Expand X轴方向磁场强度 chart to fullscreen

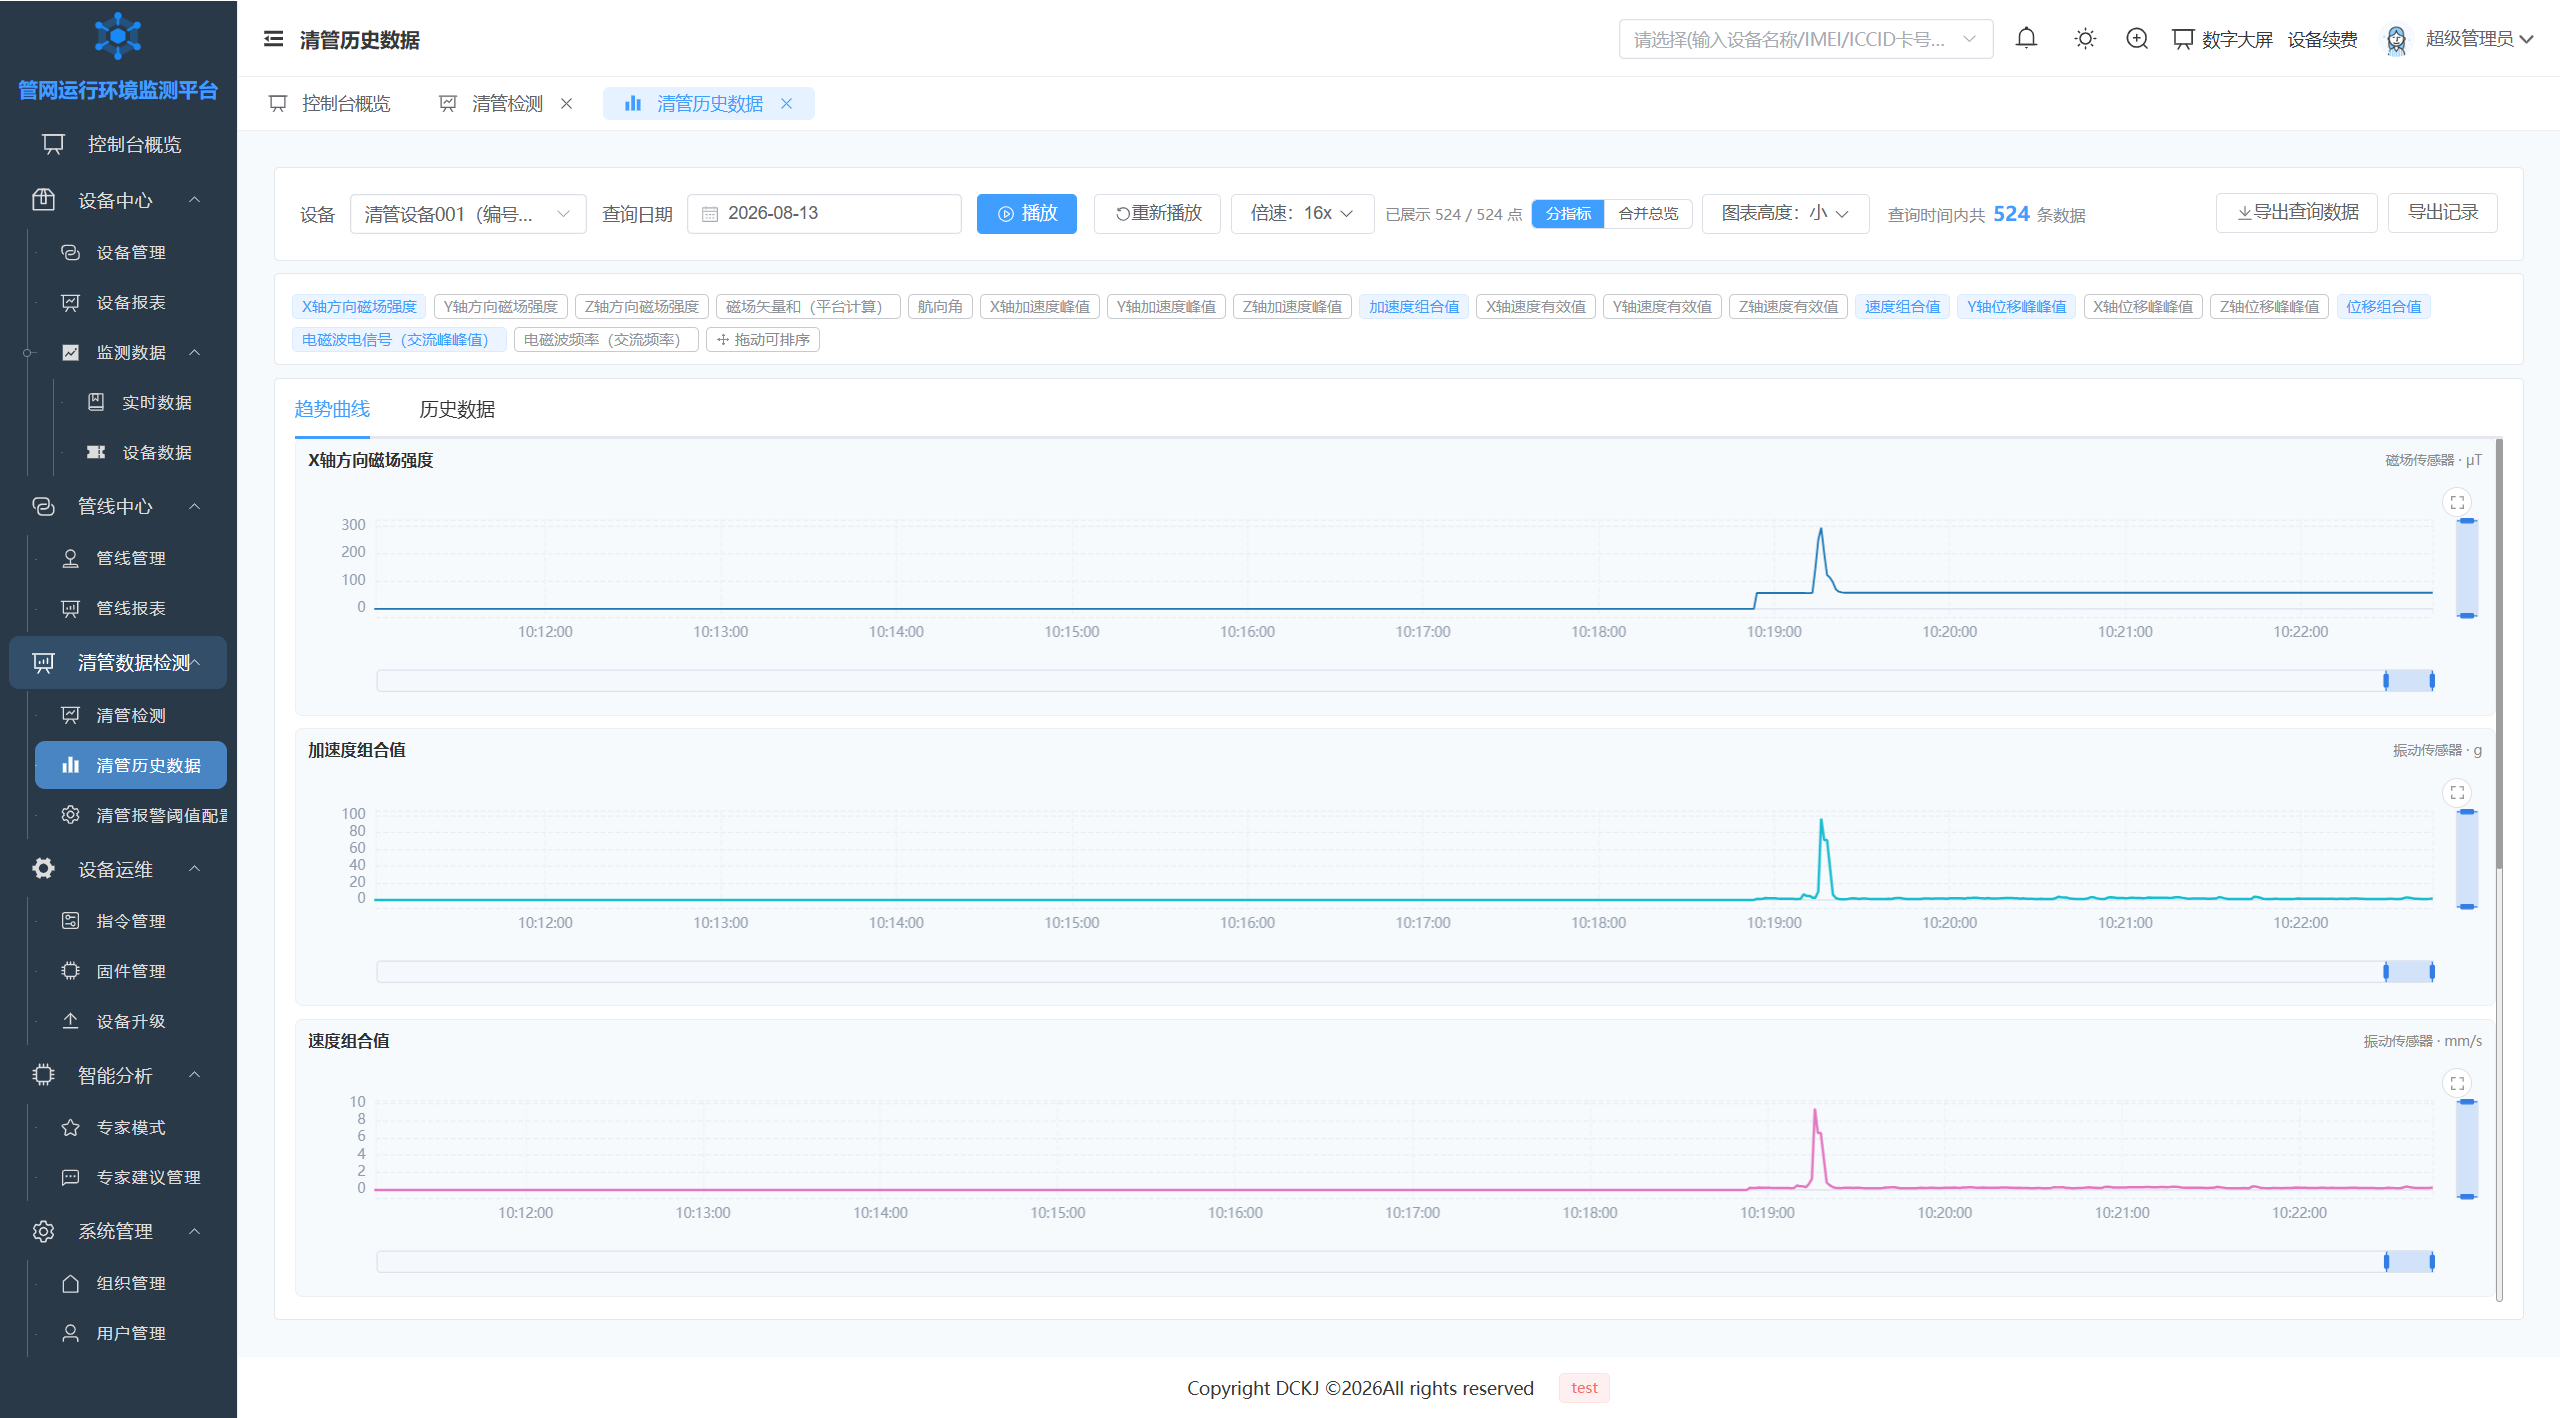[x=2457, y=502]
